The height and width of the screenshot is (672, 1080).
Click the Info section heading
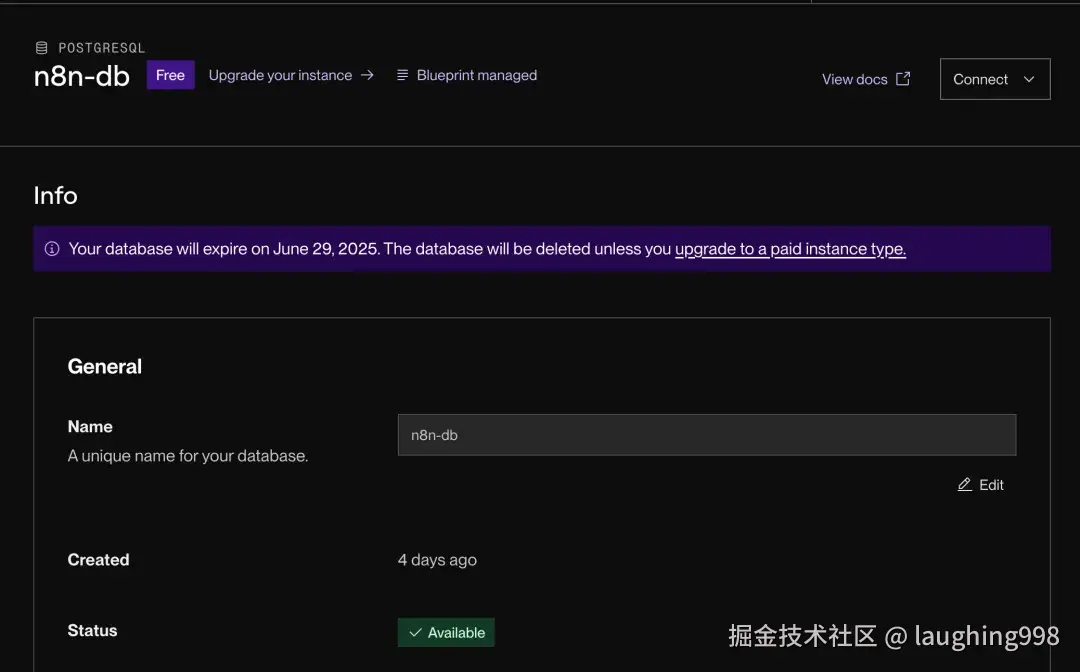coord(56,196)
